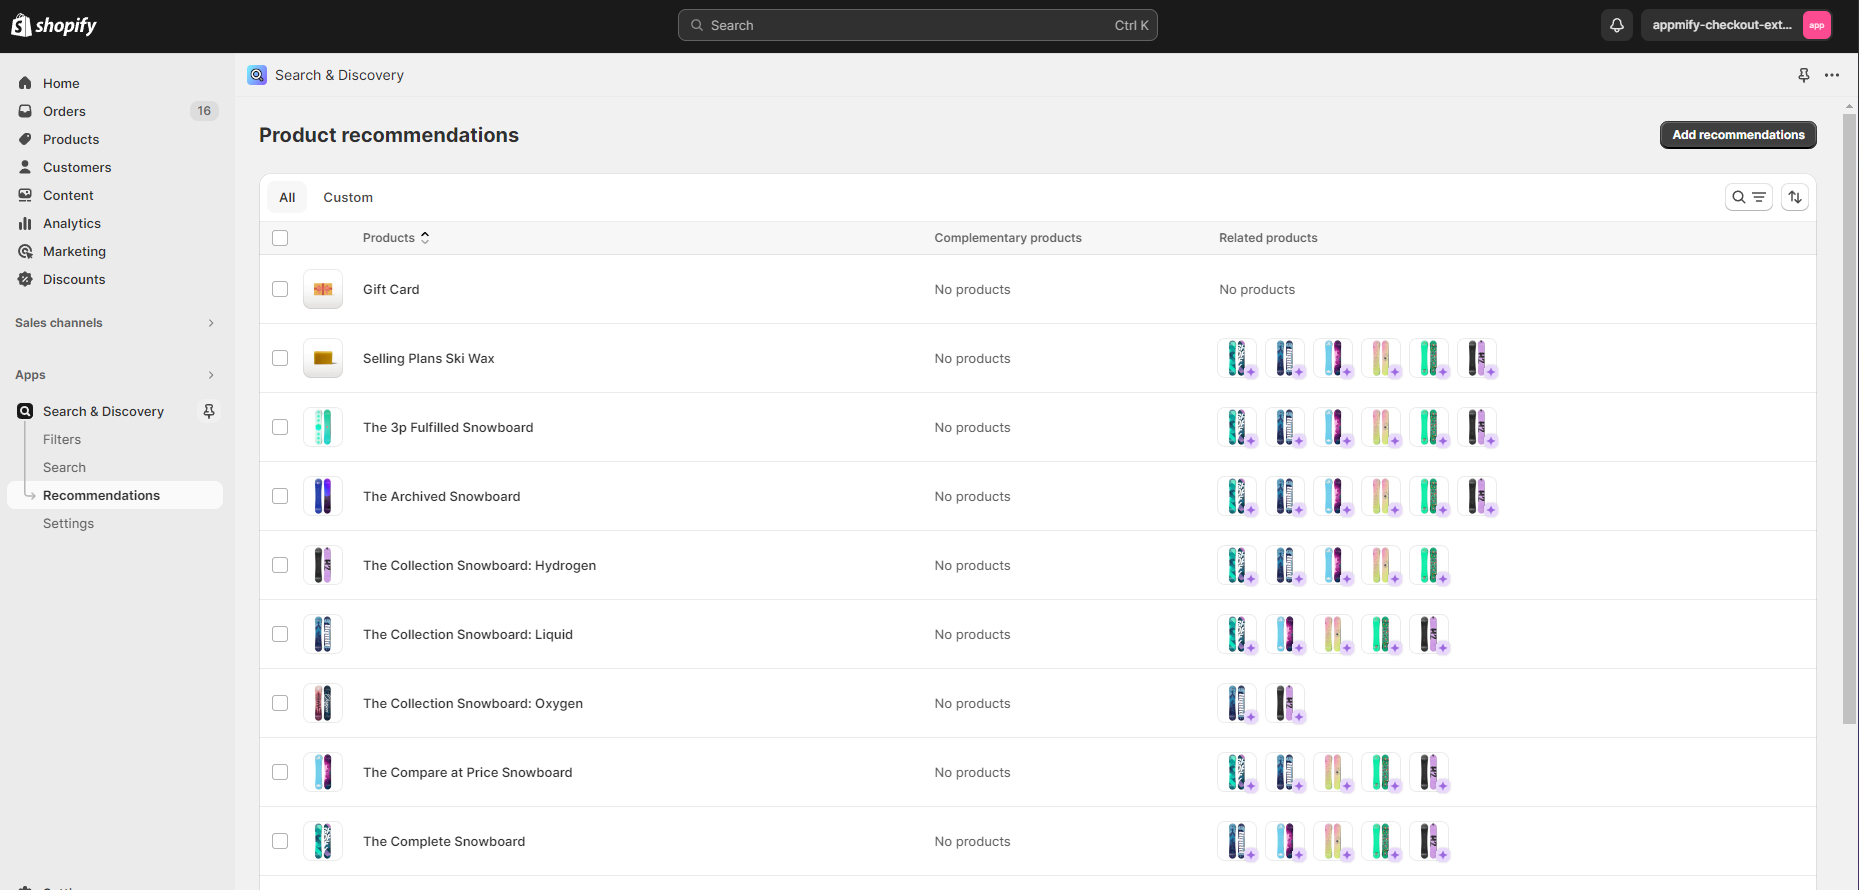Switch to the Custom tab
Image resolution: width=1859 pixels, height=890 pixels.
pyautogui.click(x=347, y=197)
